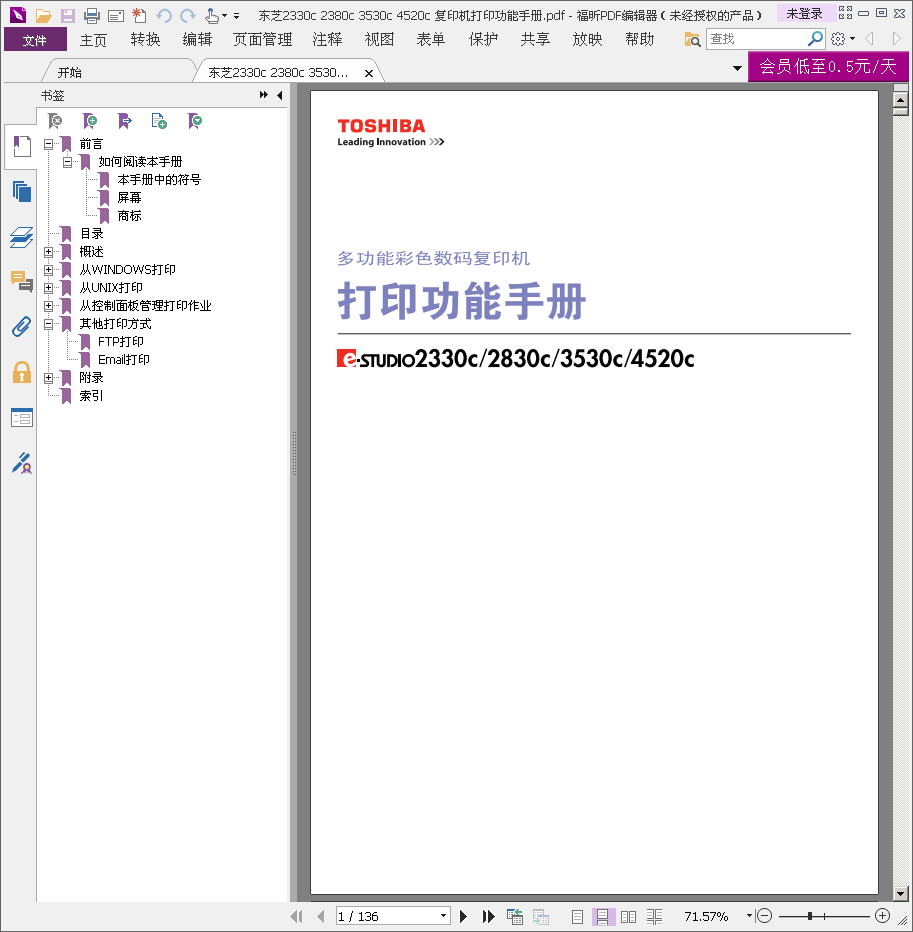Click the vertical scrollbar down arrow
The height and width of the screenshot is (932, 913).
click(901, 893)
